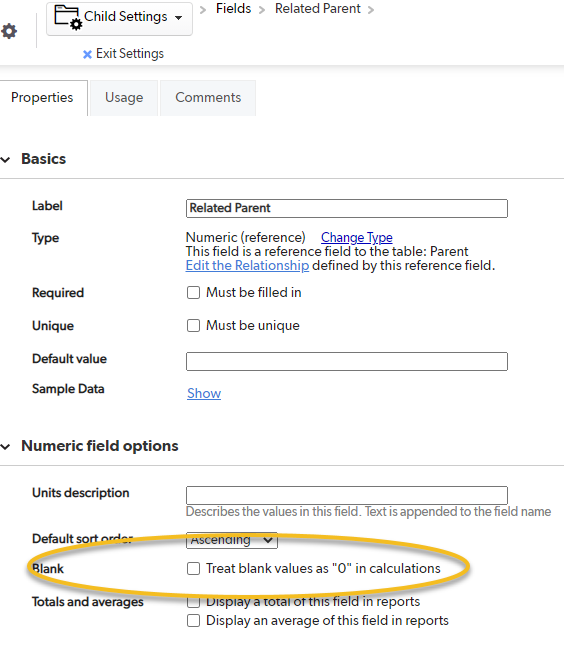Collapse the Numeric field options section
This screenshot has height=653, width=564.
[5, 447]
